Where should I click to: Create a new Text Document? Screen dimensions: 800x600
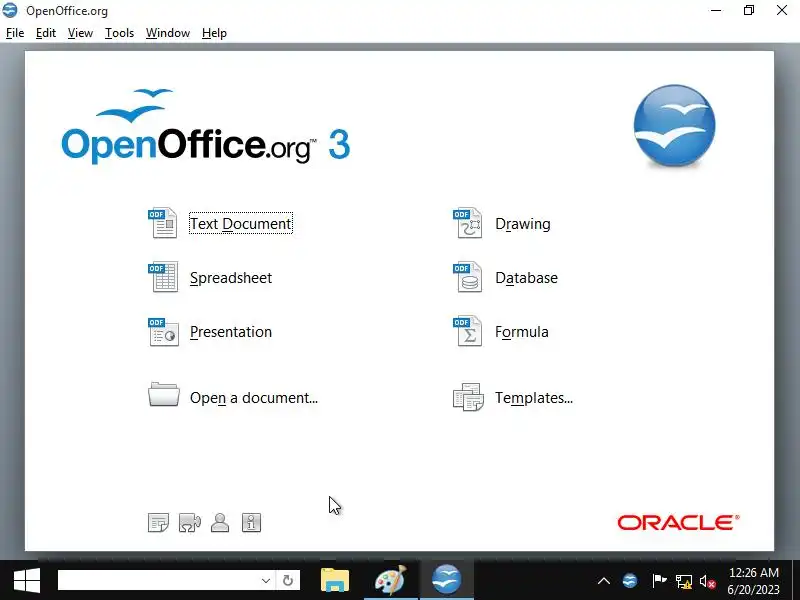pyautogui.click(x=241, y=223)
